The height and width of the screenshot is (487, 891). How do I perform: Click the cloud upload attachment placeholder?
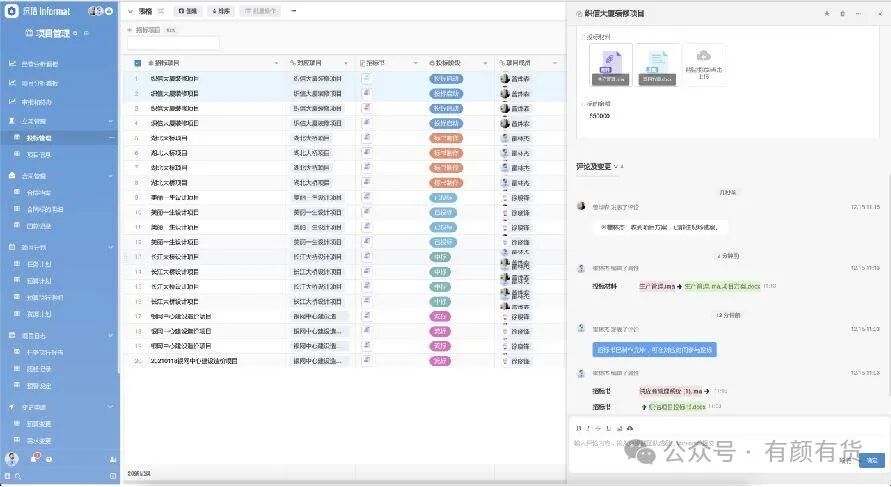[703, 64]
